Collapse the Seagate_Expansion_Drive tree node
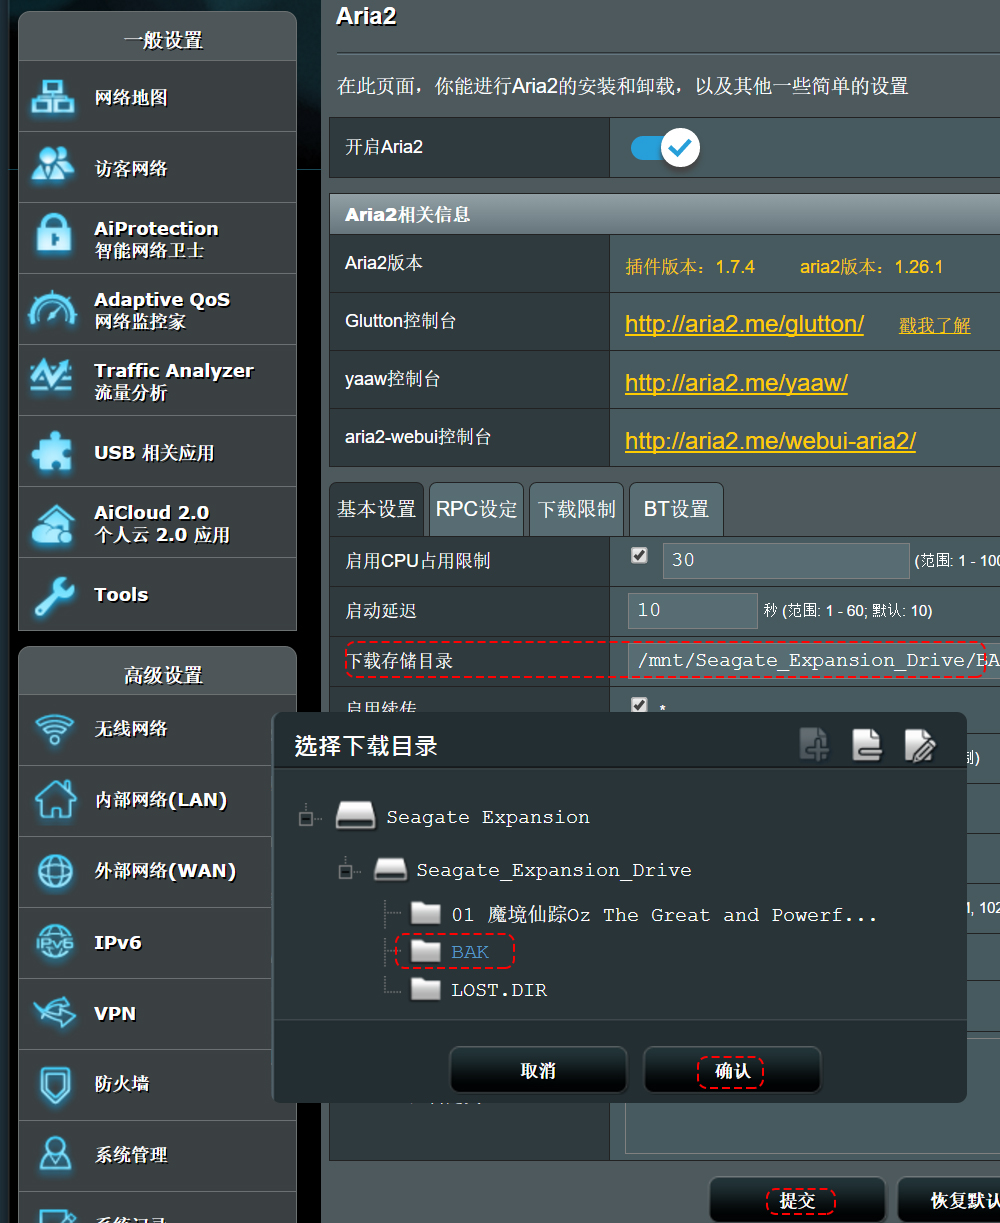1000x1223 pixels. [x=346, y=871]
